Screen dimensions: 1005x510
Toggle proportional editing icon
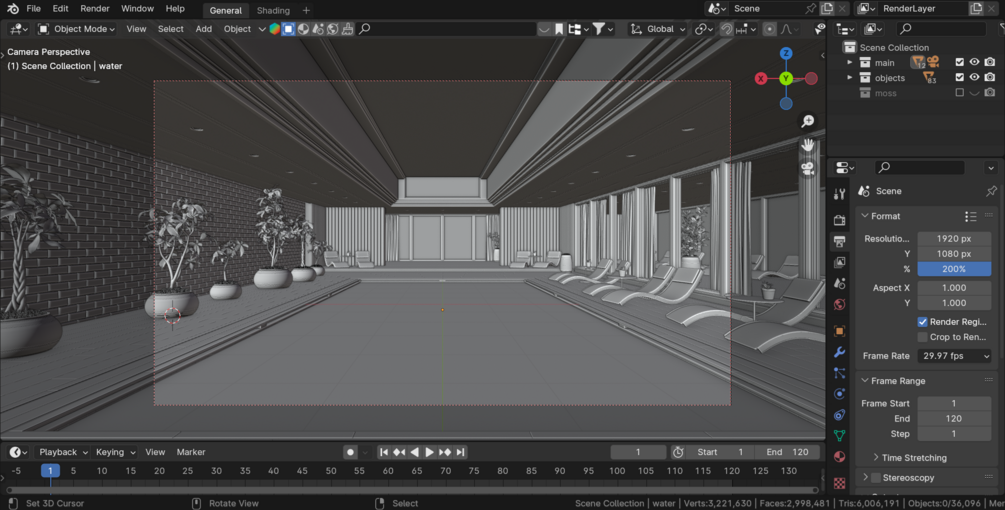[770, 29]
